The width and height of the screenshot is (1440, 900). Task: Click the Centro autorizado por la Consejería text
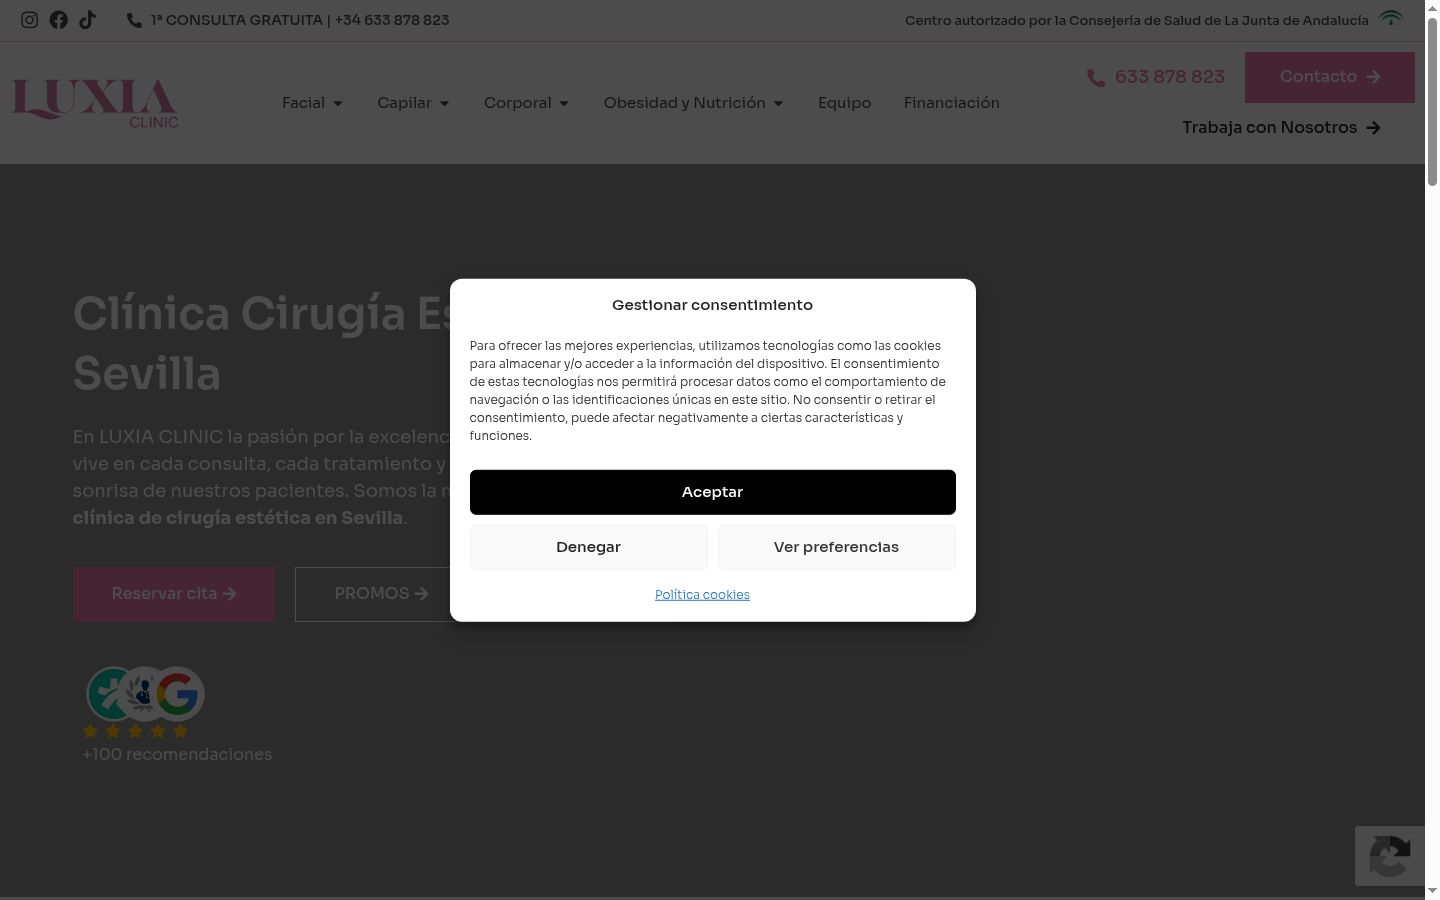click(1137, 20)
